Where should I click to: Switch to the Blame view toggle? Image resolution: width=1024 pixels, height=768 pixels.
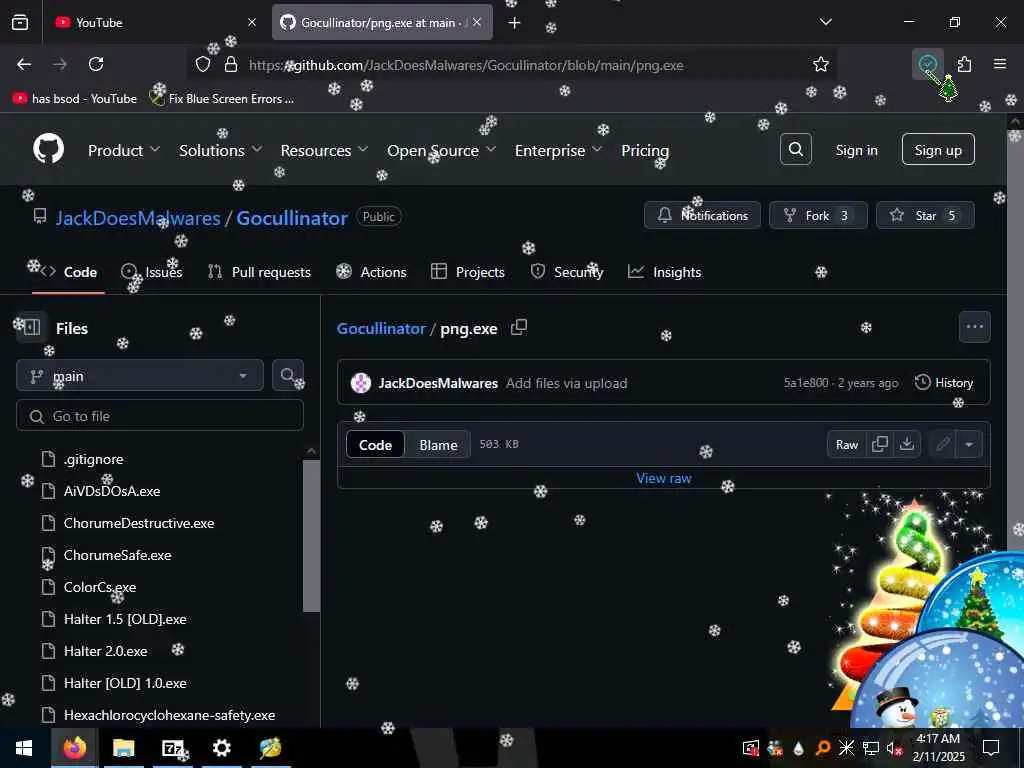point(438,445)
